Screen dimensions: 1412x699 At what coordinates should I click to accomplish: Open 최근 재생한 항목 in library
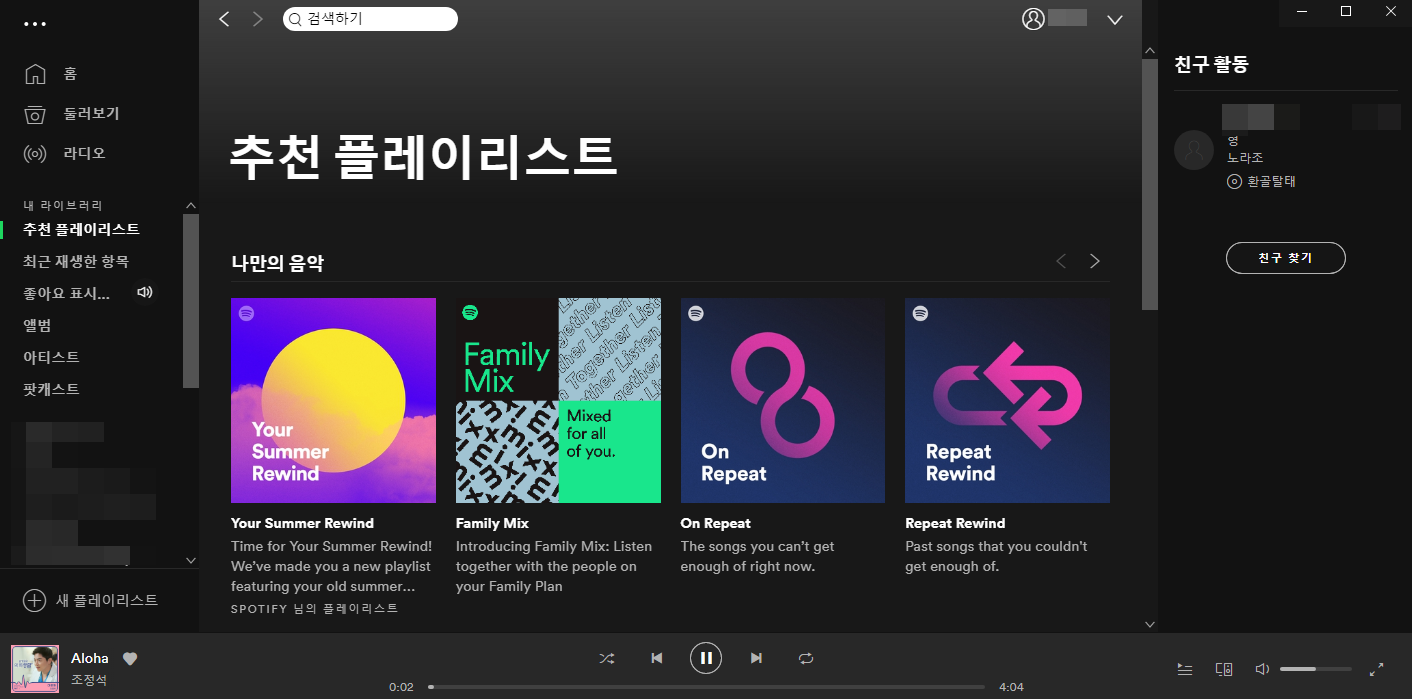coord(76,261)
